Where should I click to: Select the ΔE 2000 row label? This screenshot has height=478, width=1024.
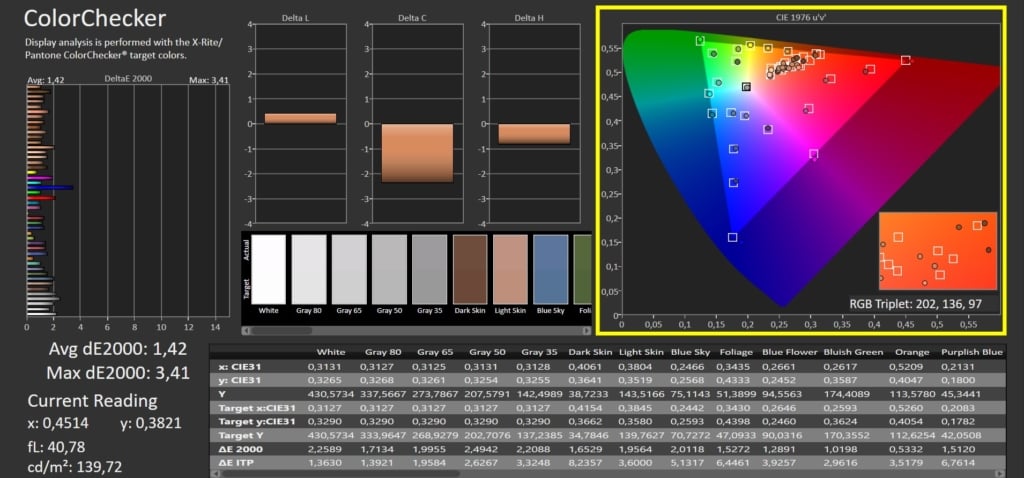click(x=239, y=449)
